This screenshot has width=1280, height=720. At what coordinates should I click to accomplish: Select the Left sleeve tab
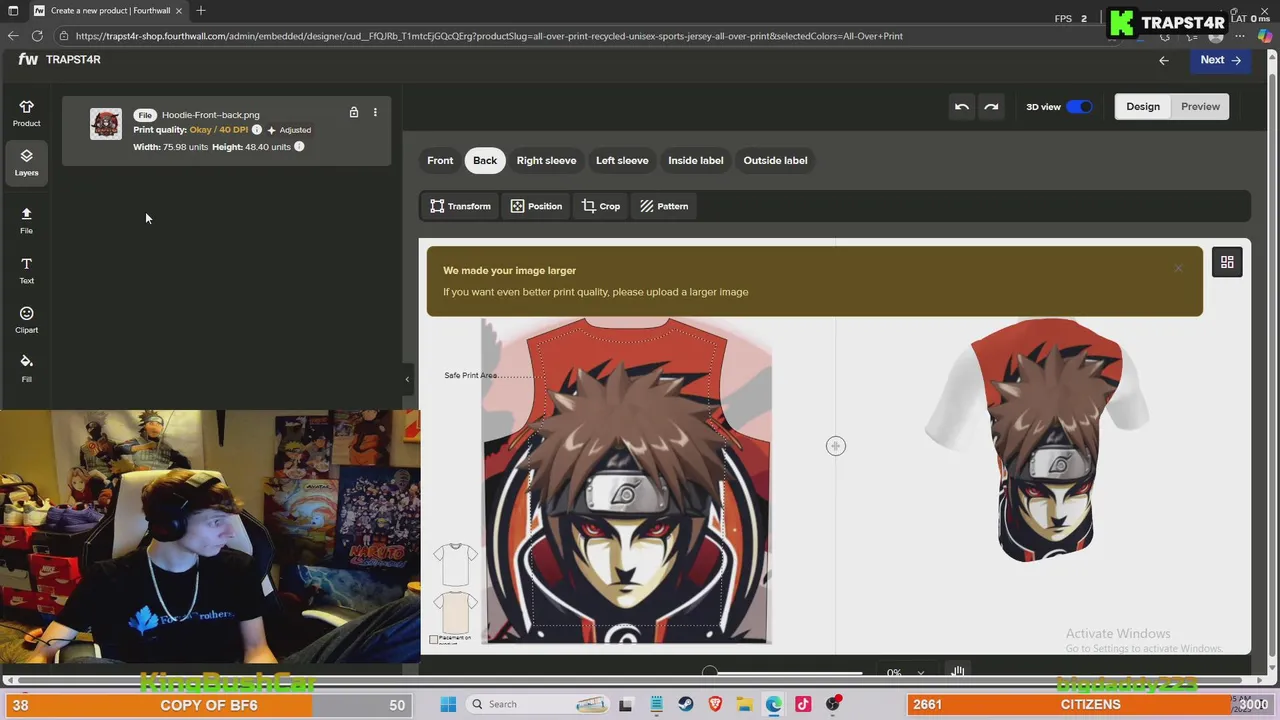click(x=622, y=160)
